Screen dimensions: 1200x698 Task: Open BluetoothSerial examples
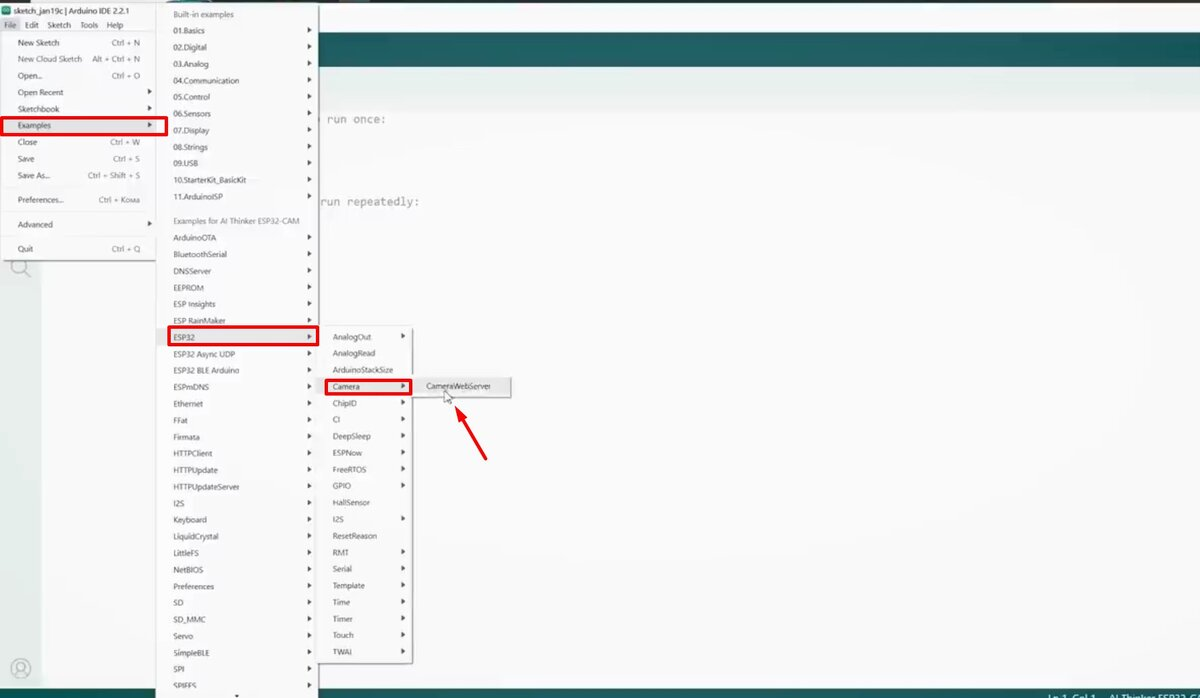pyautogui.click(x=238, y=254)
